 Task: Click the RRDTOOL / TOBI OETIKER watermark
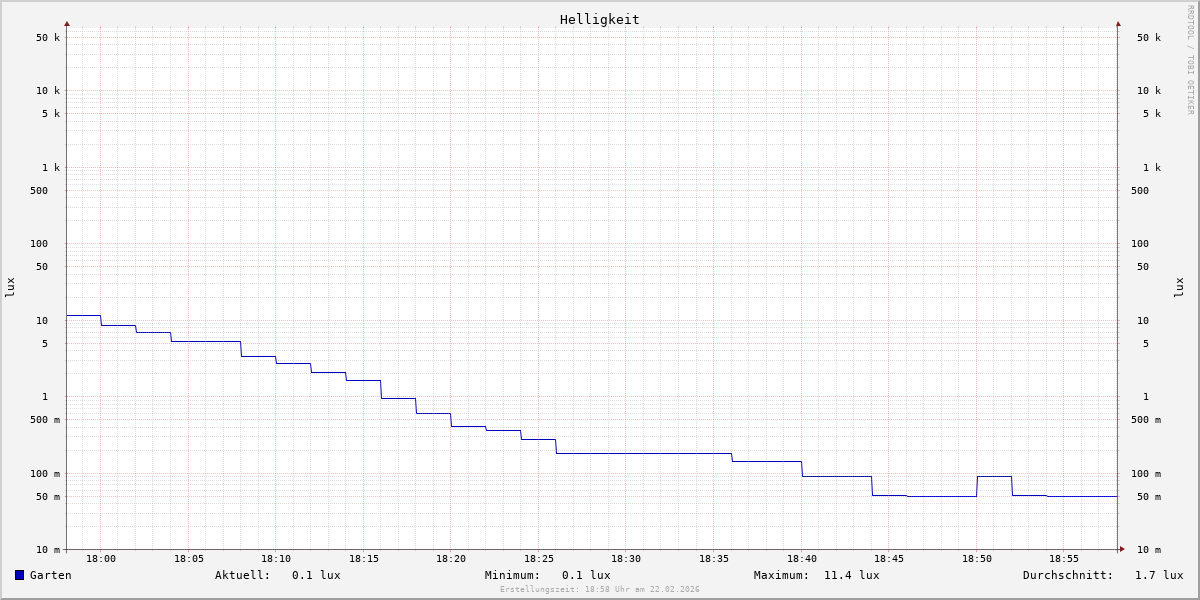1190,60
